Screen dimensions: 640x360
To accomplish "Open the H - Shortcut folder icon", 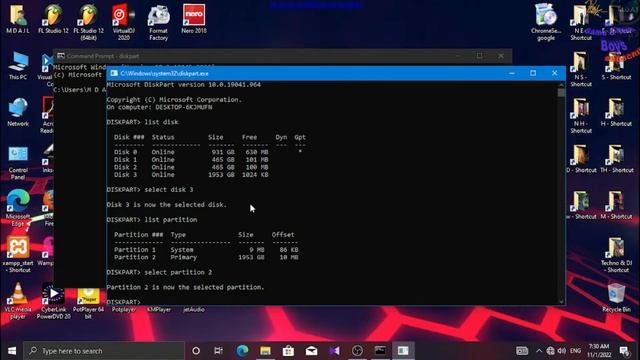I will click(x=616, y=112).
